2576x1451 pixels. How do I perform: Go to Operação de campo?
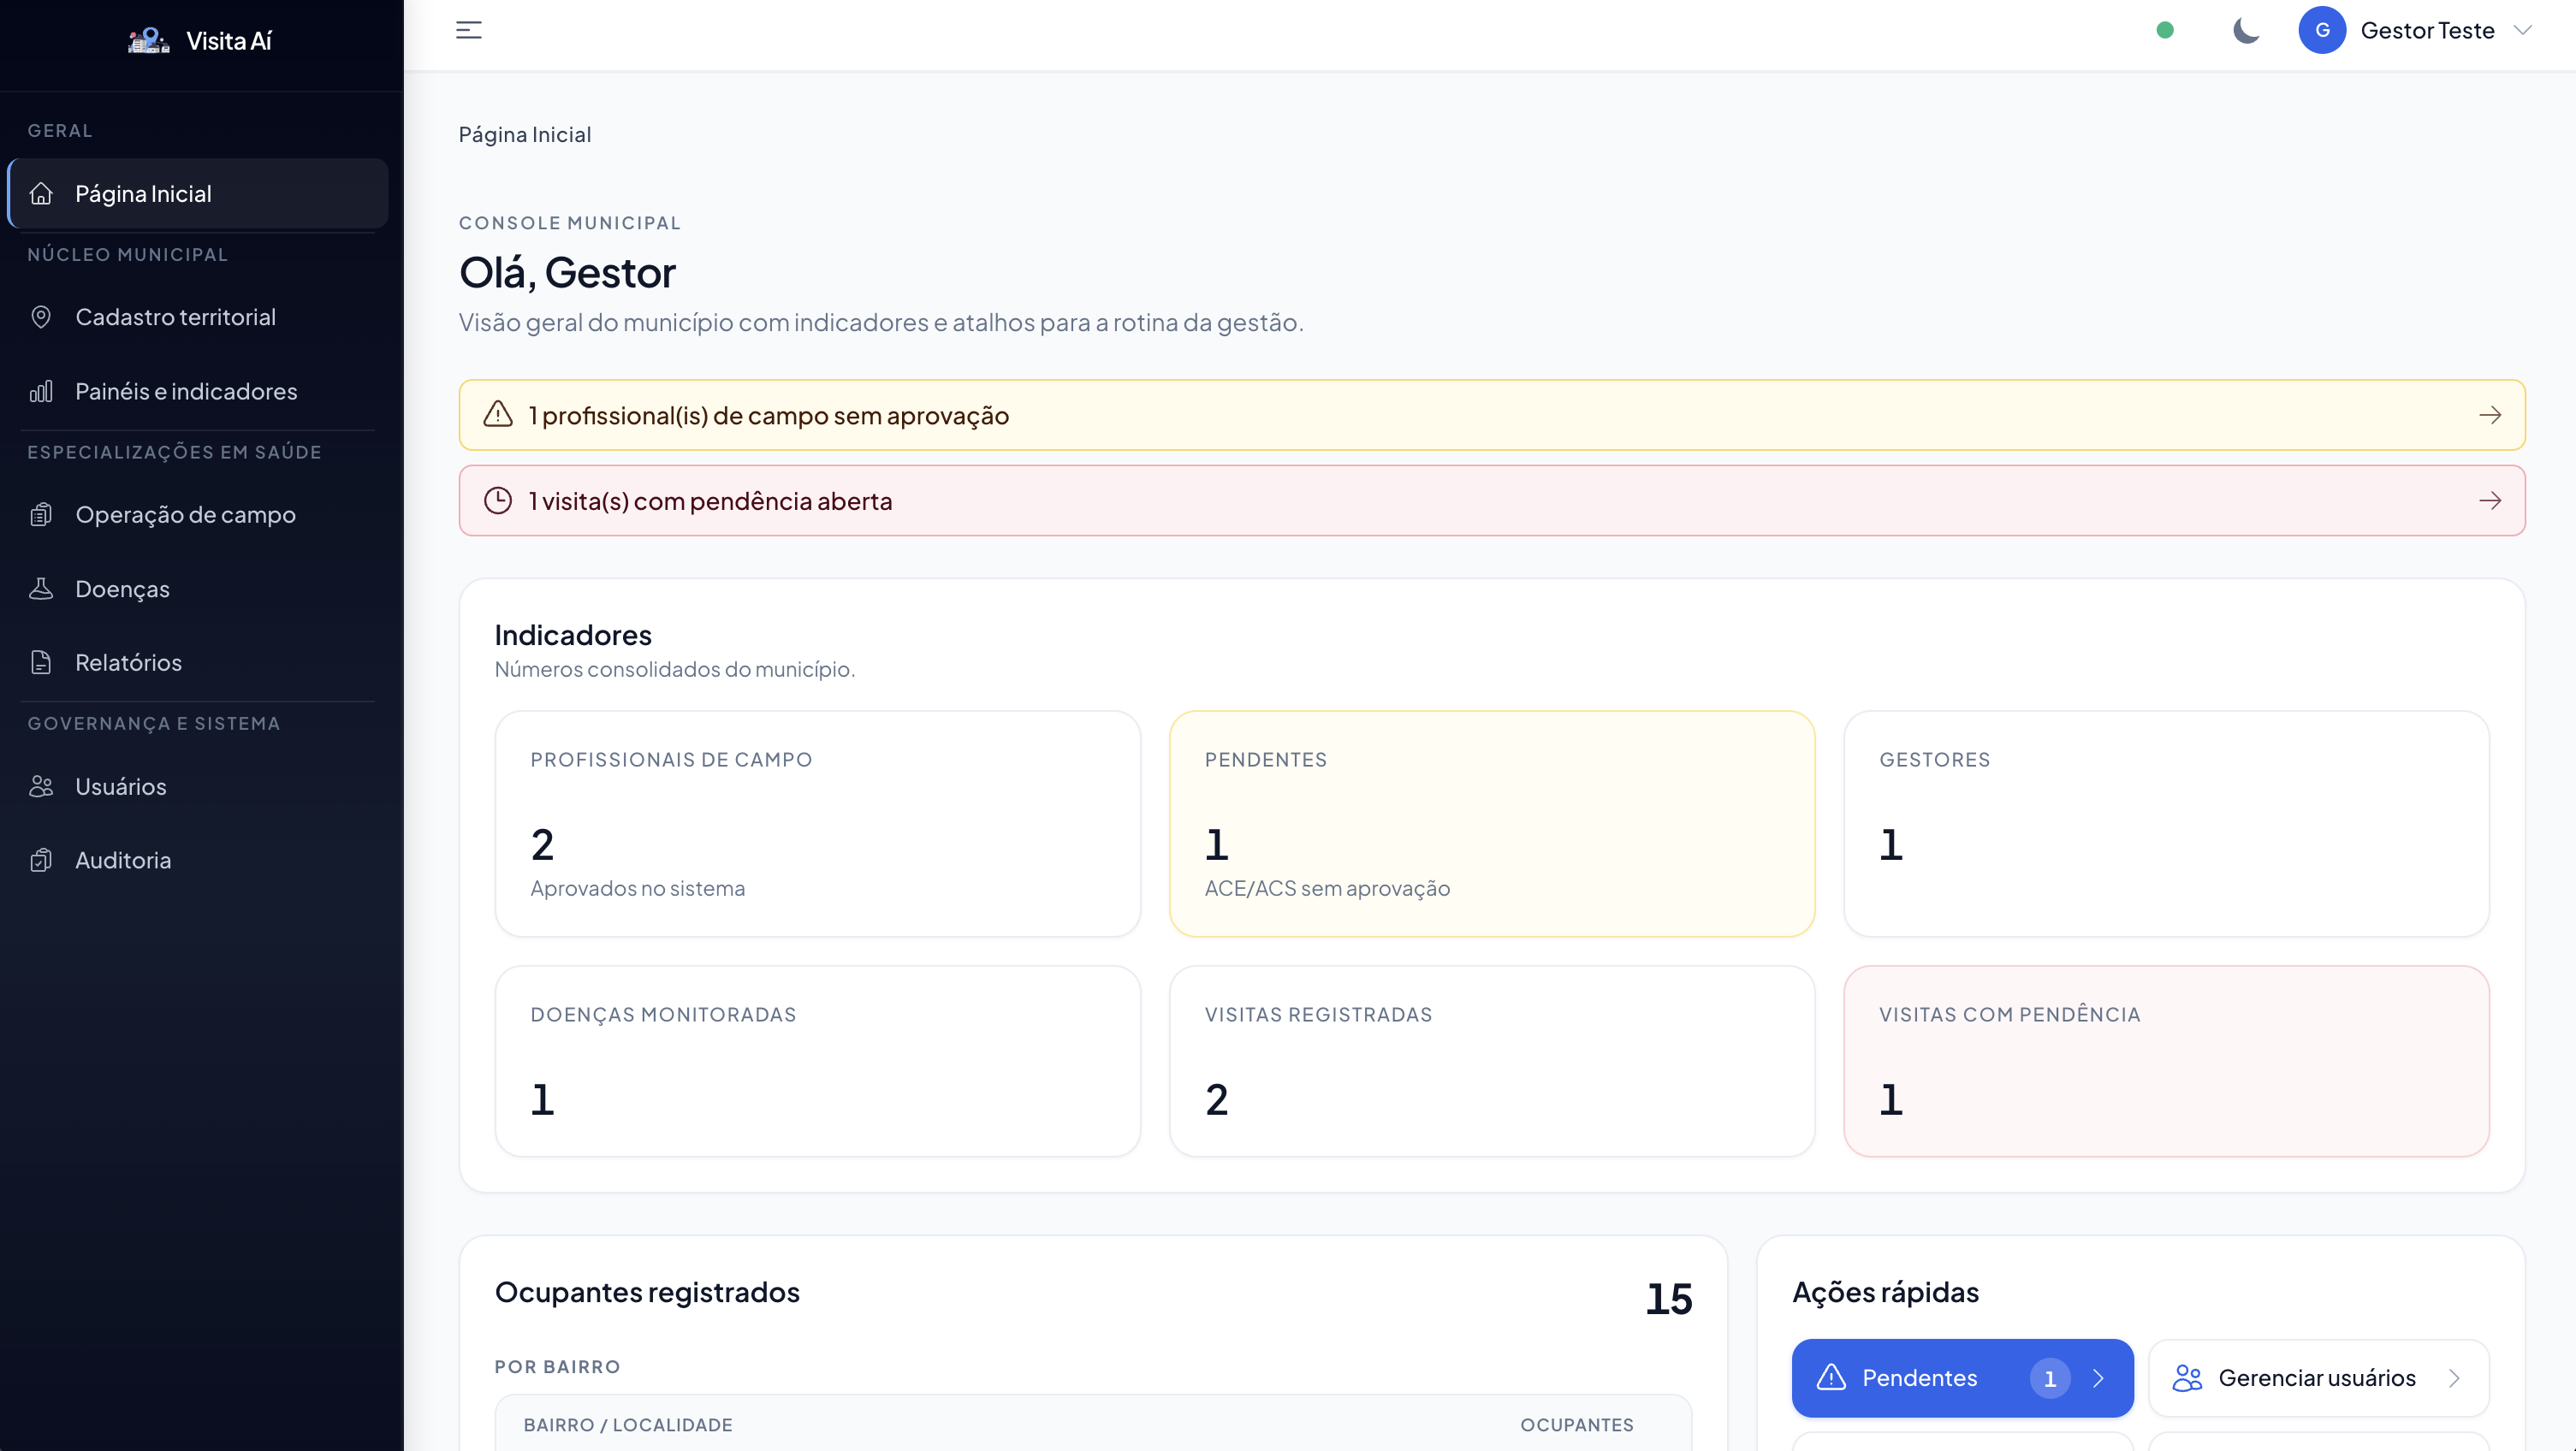pos(185,515)
